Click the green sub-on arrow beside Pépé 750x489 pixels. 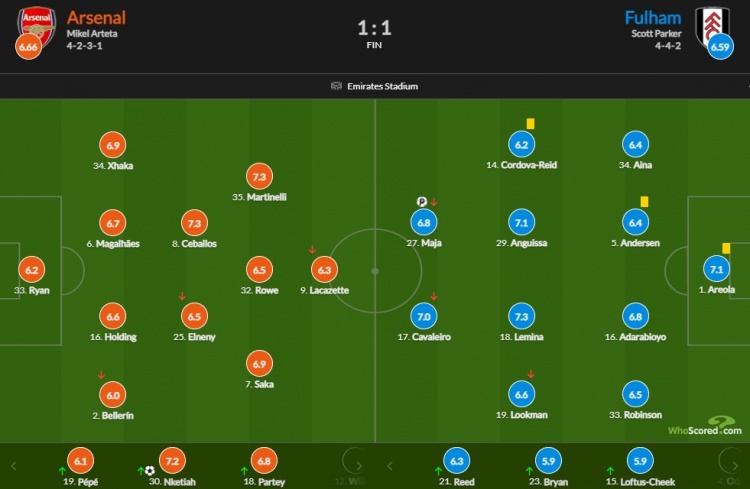point(62,471)
